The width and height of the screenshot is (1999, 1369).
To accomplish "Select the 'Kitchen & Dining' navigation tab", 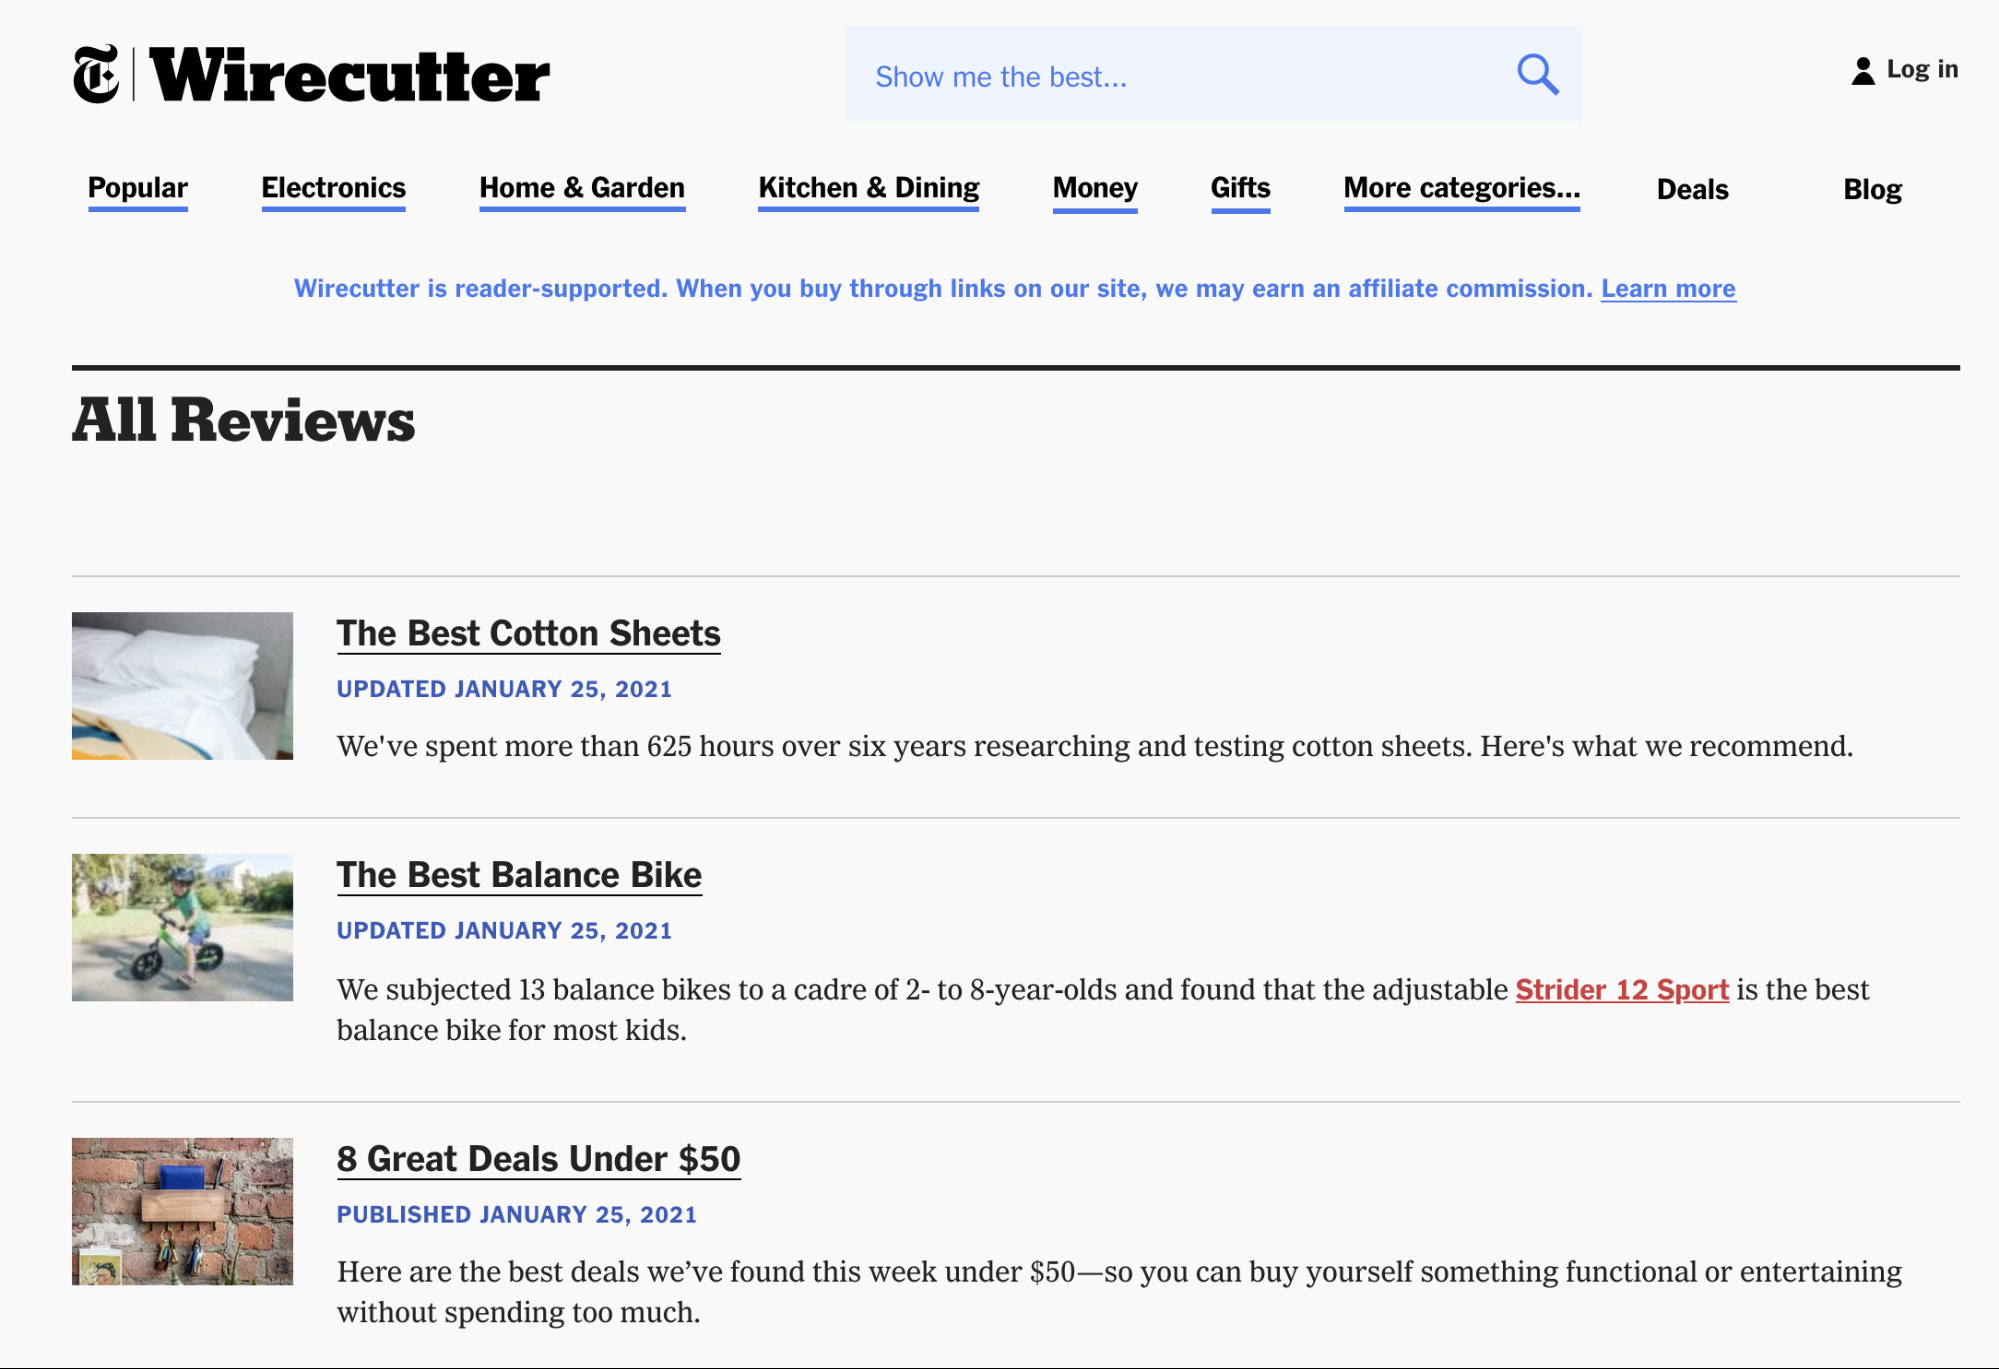I will pyautogui.click(x=869, y=188).
